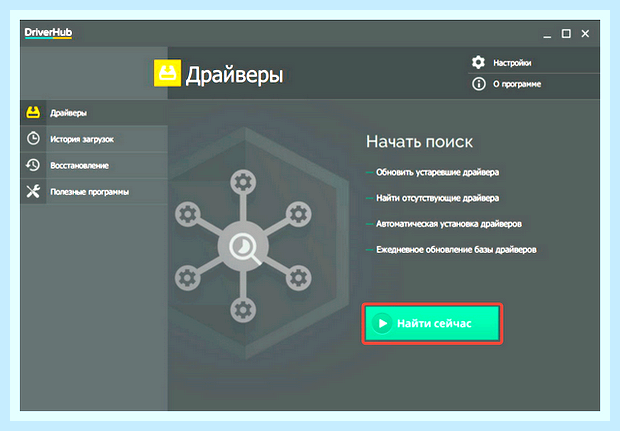Click 'Обновить устаревшие драйвера' text
Image resolution: width=620 pixels, height=431 pixels.
point(437,172)
